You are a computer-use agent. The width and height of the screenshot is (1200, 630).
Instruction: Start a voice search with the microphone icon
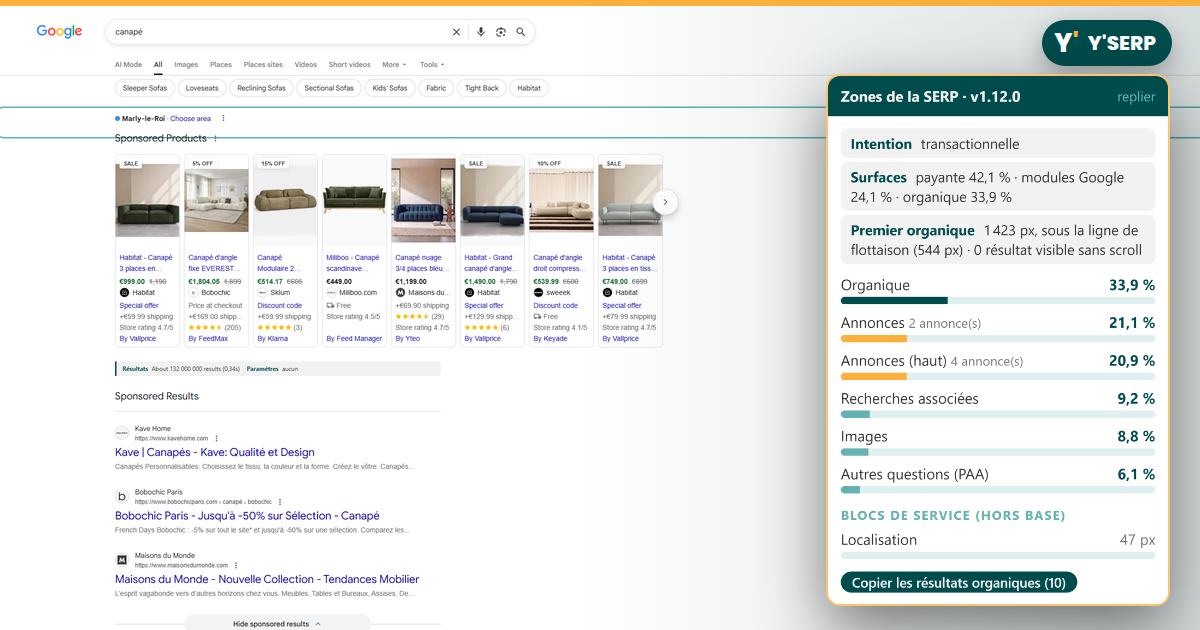(x=481, y=32)
